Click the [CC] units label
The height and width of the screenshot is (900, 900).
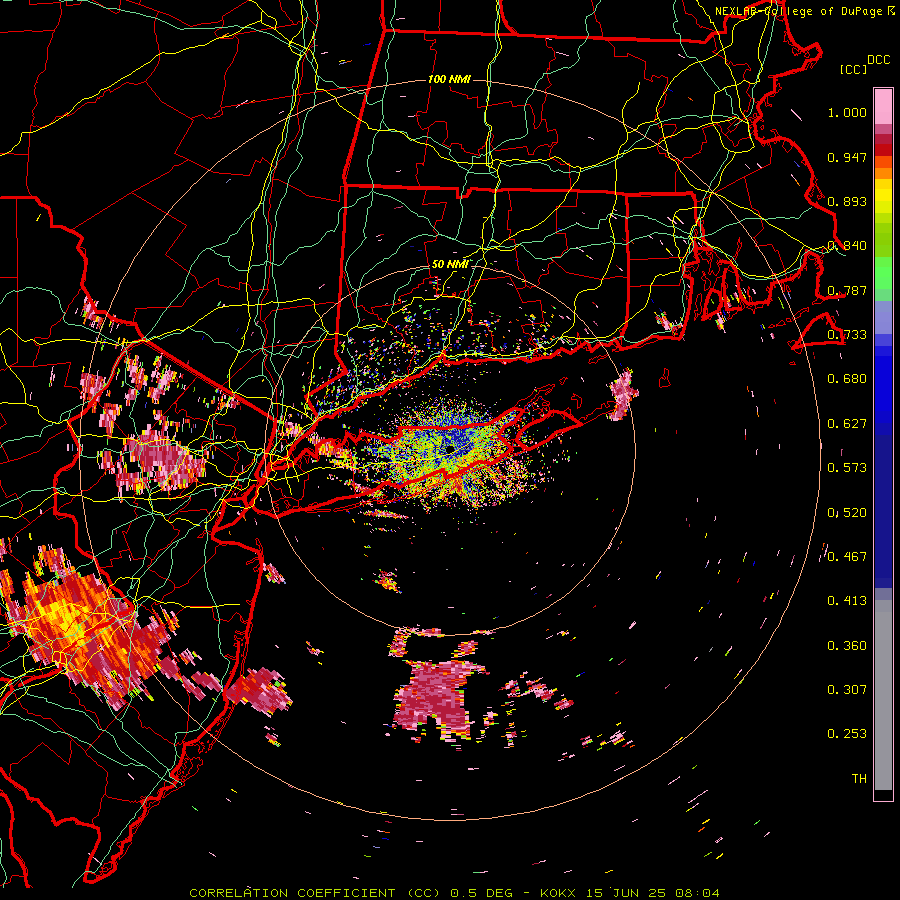coord(854,69)
